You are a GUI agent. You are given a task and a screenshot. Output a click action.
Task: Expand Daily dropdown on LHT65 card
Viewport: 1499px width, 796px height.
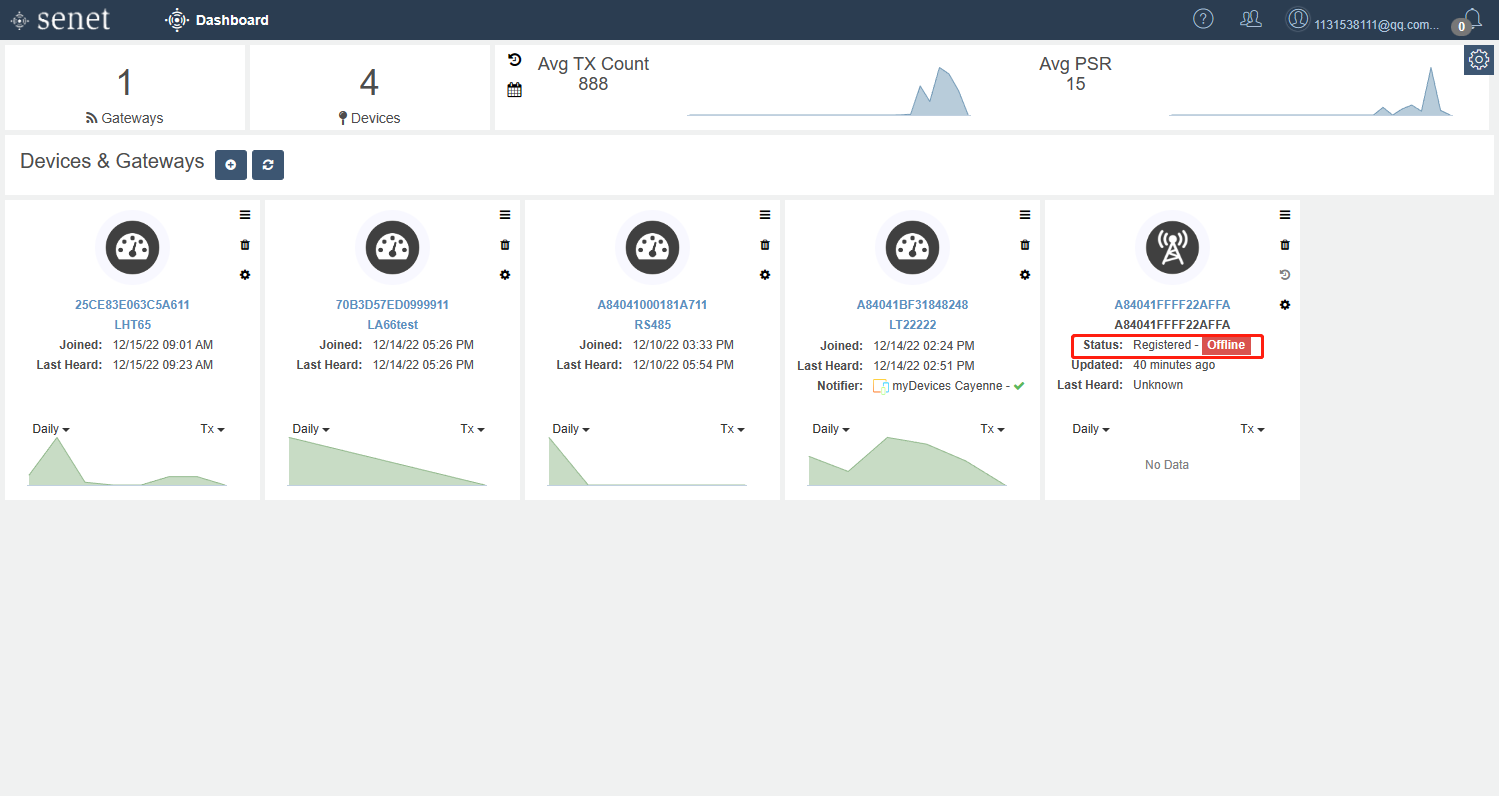(51, 429)
